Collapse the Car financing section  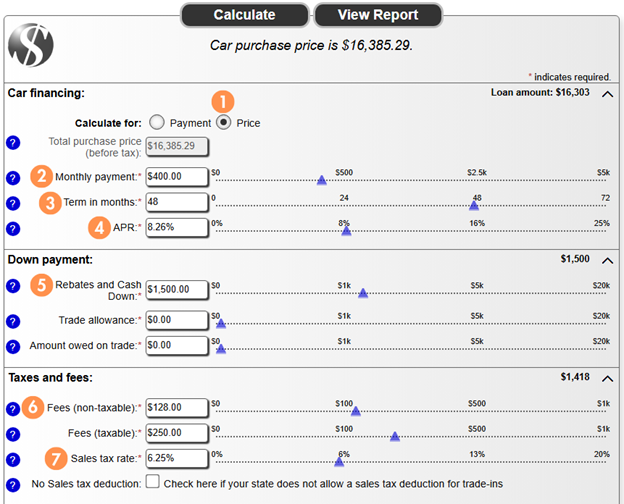coord(607,94)
